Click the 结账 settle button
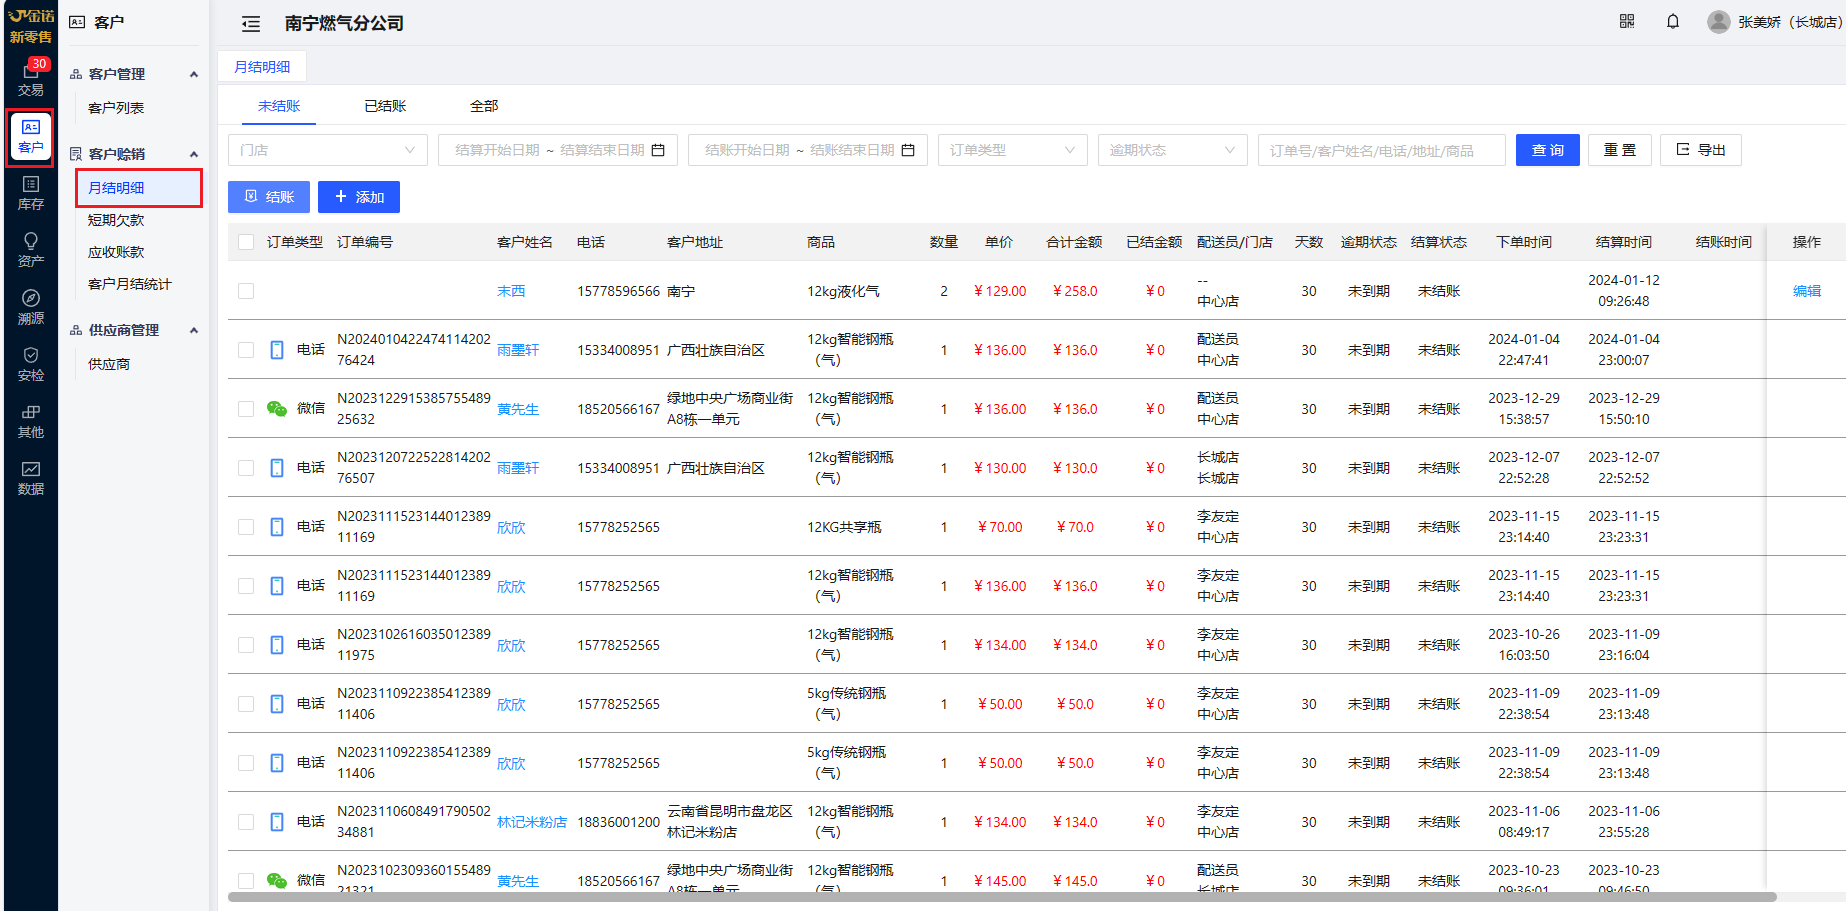Viewport: 1846px width, 911px height. pos(269,197)
